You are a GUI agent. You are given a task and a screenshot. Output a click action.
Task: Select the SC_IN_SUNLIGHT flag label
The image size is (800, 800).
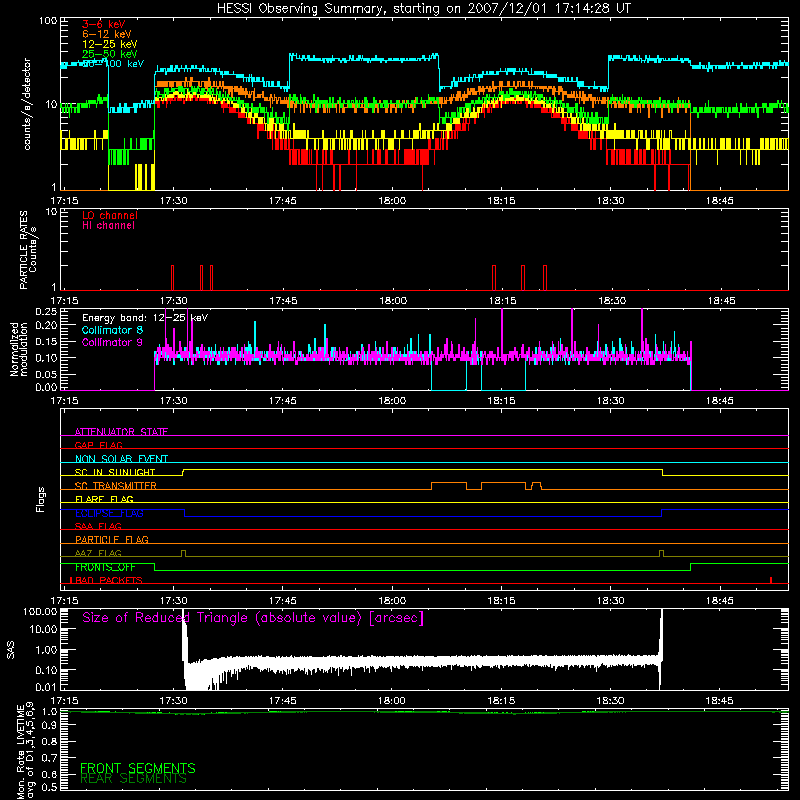(115, 472)
